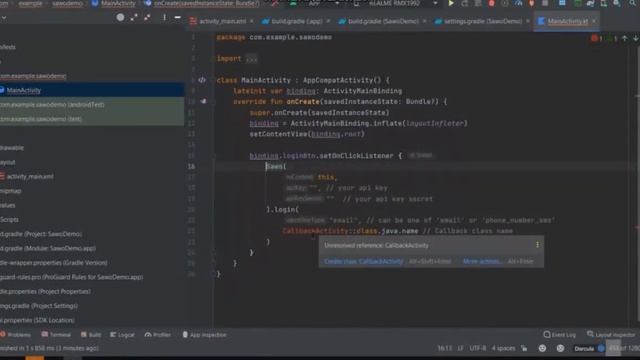Open App Inspection tool window
The height and width of the screenshot is (360, 640).
(204, 335)
